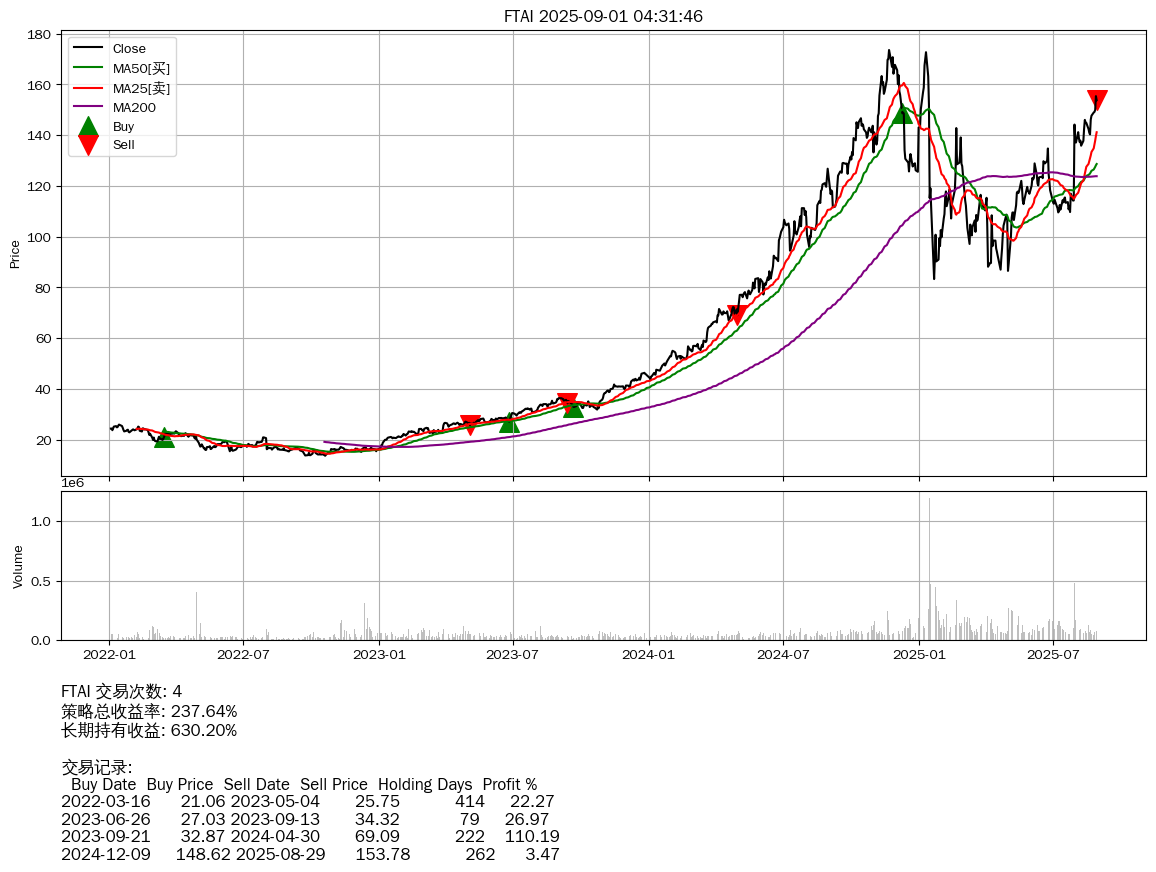Click the red sell marker at price 69
The width and height of the screenshot is (1156, 872).
737,314
